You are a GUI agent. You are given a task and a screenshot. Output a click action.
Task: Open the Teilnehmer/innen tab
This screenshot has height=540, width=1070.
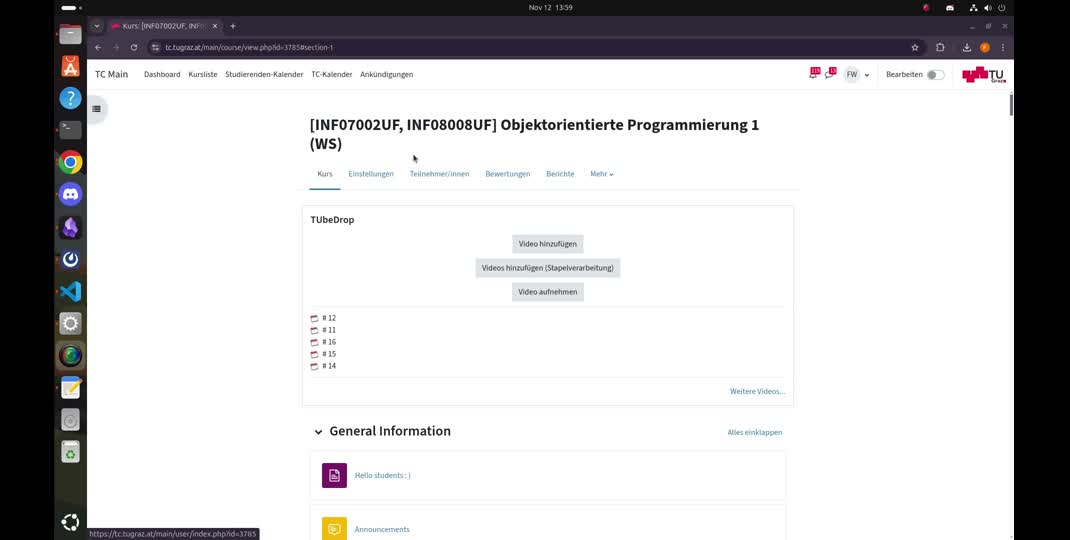click(x=439, y=174)
